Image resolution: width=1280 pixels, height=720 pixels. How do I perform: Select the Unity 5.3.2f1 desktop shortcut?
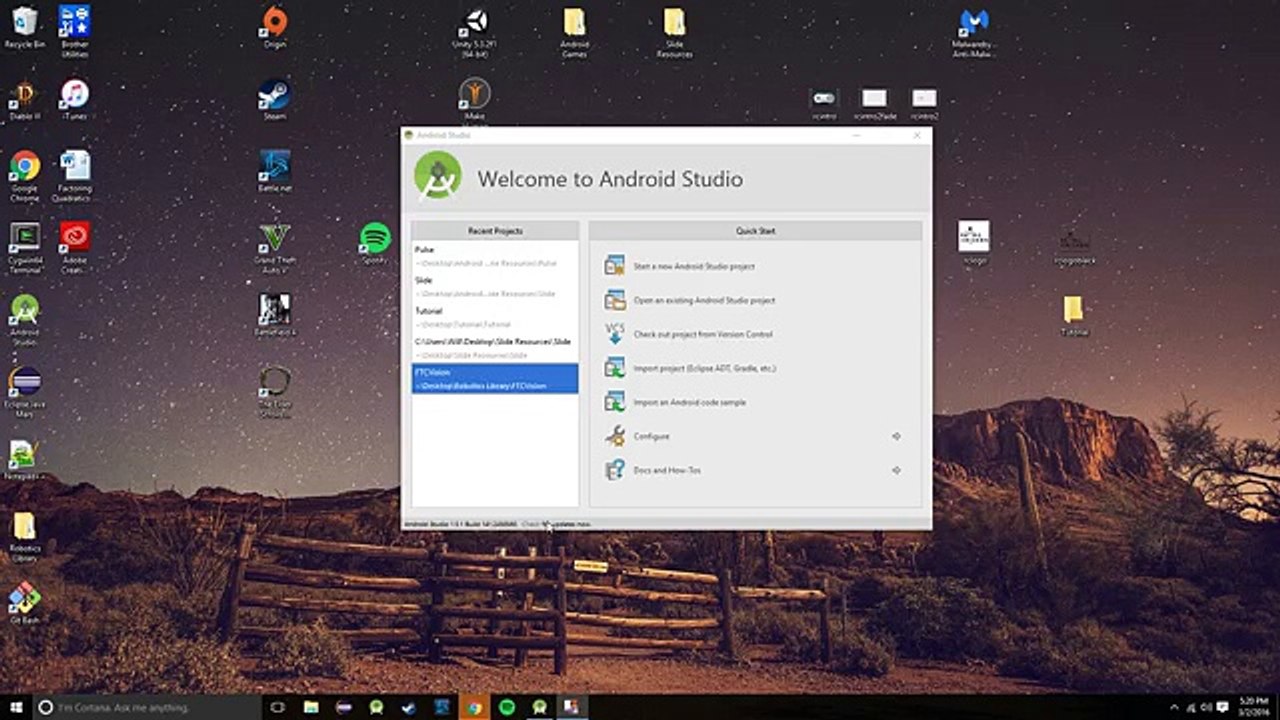click(474, 31)
